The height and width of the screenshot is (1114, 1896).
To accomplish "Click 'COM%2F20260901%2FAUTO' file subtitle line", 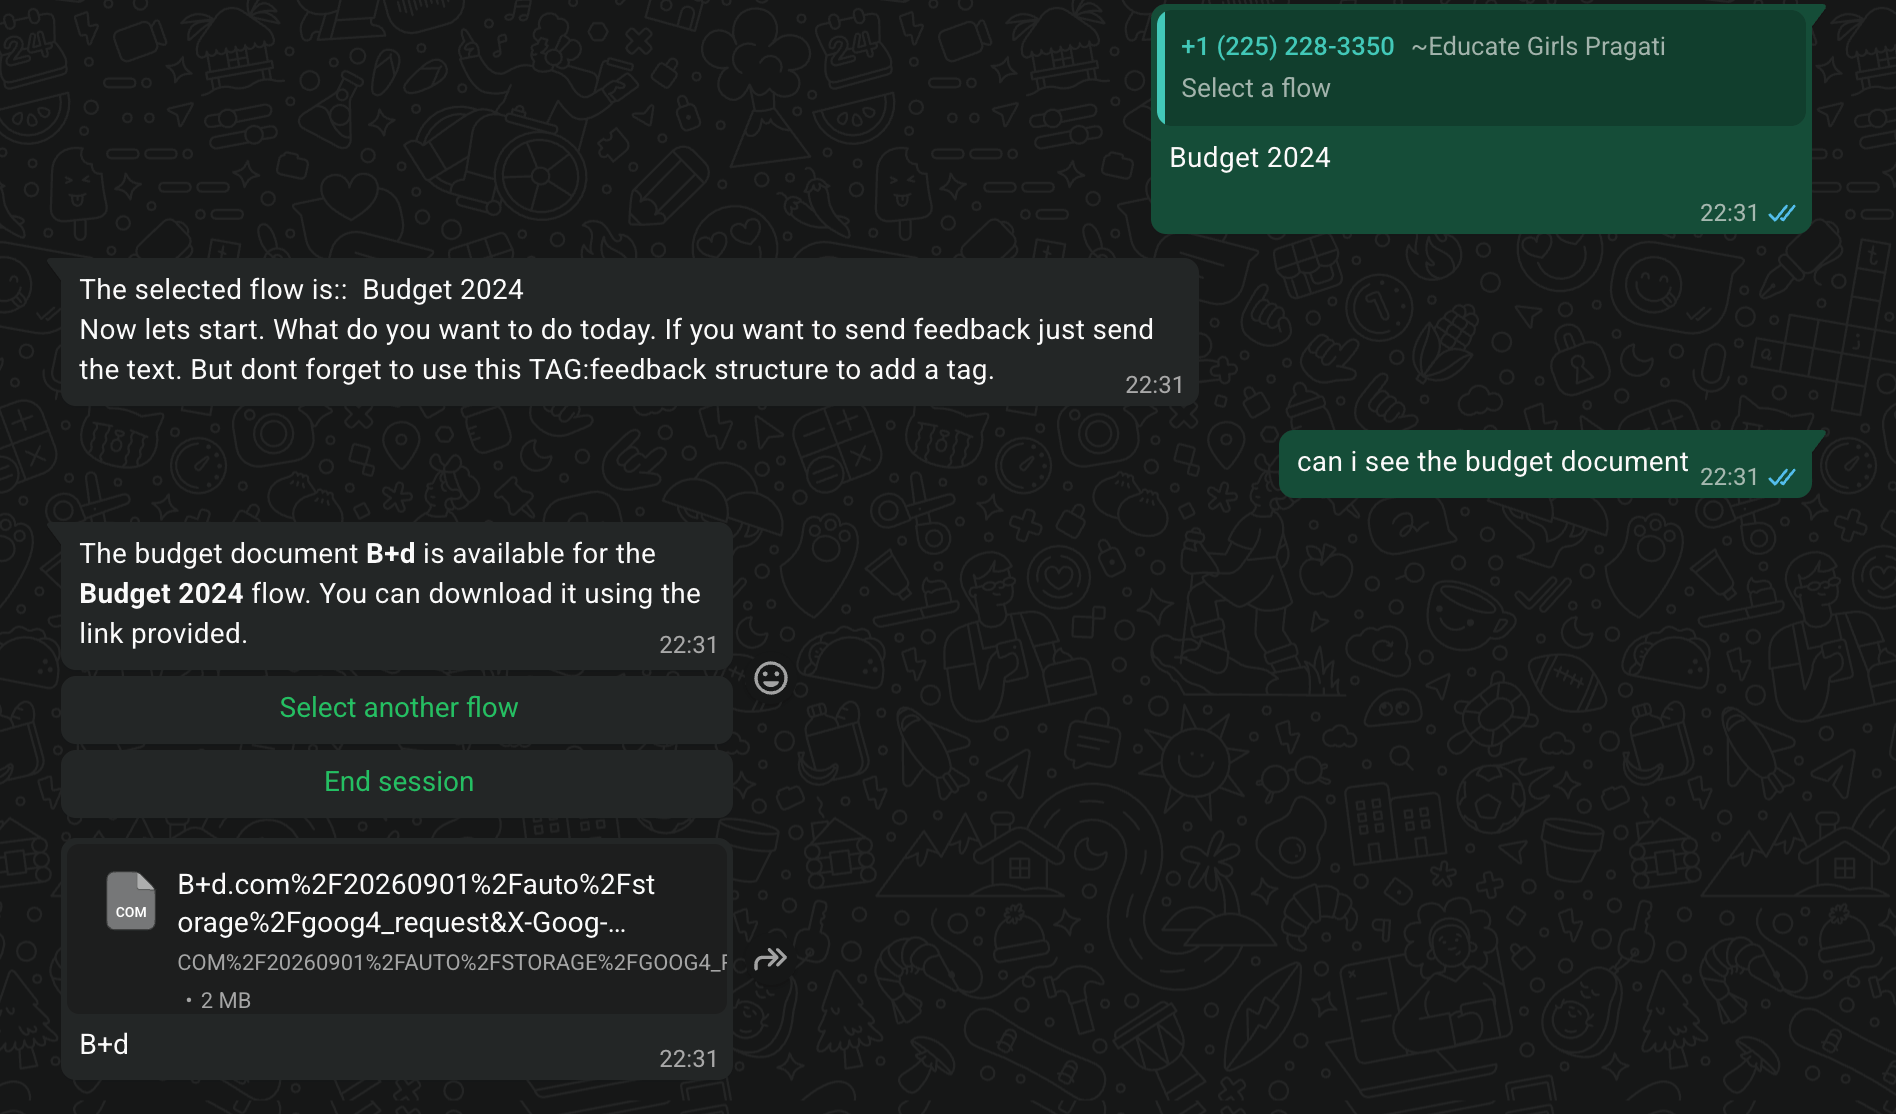I will point(452,962).
